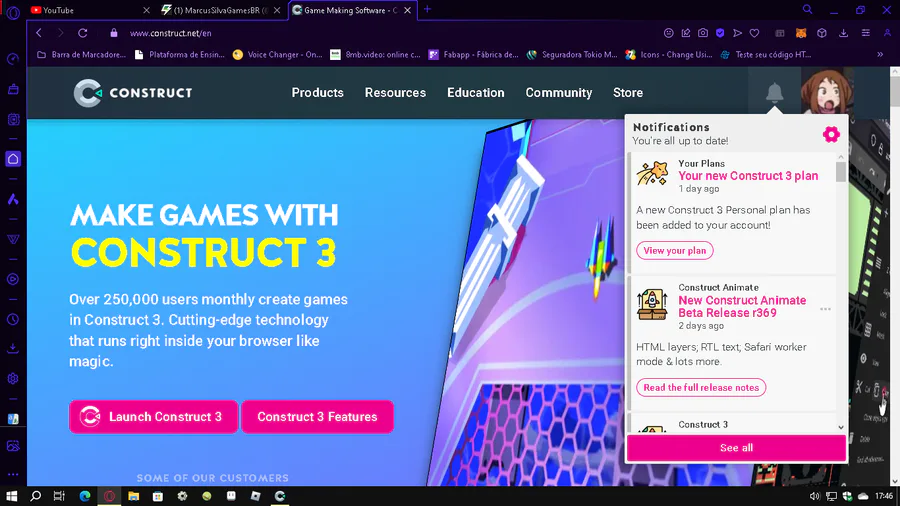Click the emoji reaction toolbar icon
Screen dimensions: 900x506
[668, 33]
